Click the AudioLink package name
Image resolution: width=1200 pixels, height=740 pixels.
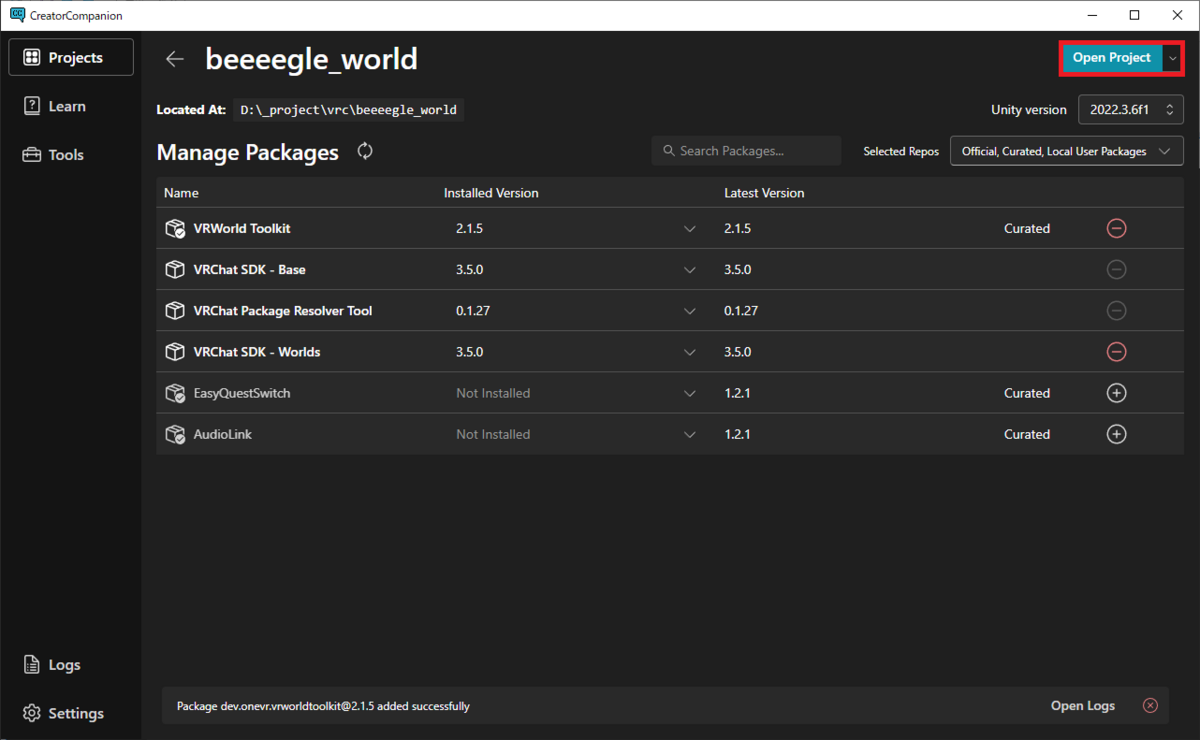222,434
